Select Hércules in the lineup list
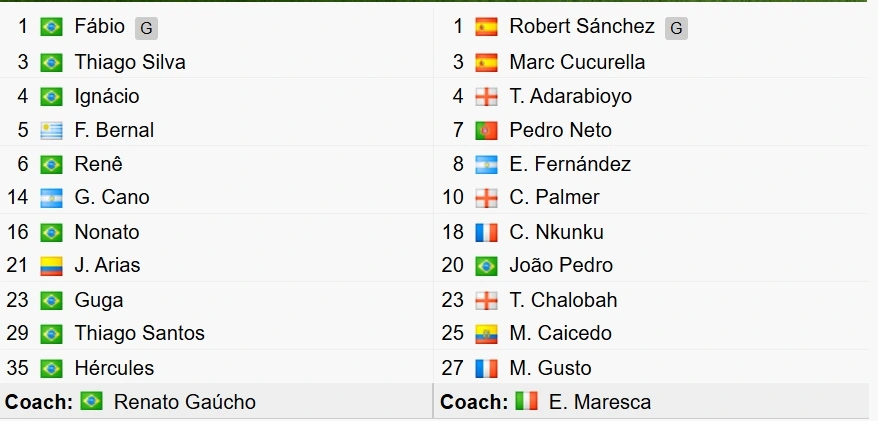This screenshot has height=421, width=878. [x=114, y=368]
